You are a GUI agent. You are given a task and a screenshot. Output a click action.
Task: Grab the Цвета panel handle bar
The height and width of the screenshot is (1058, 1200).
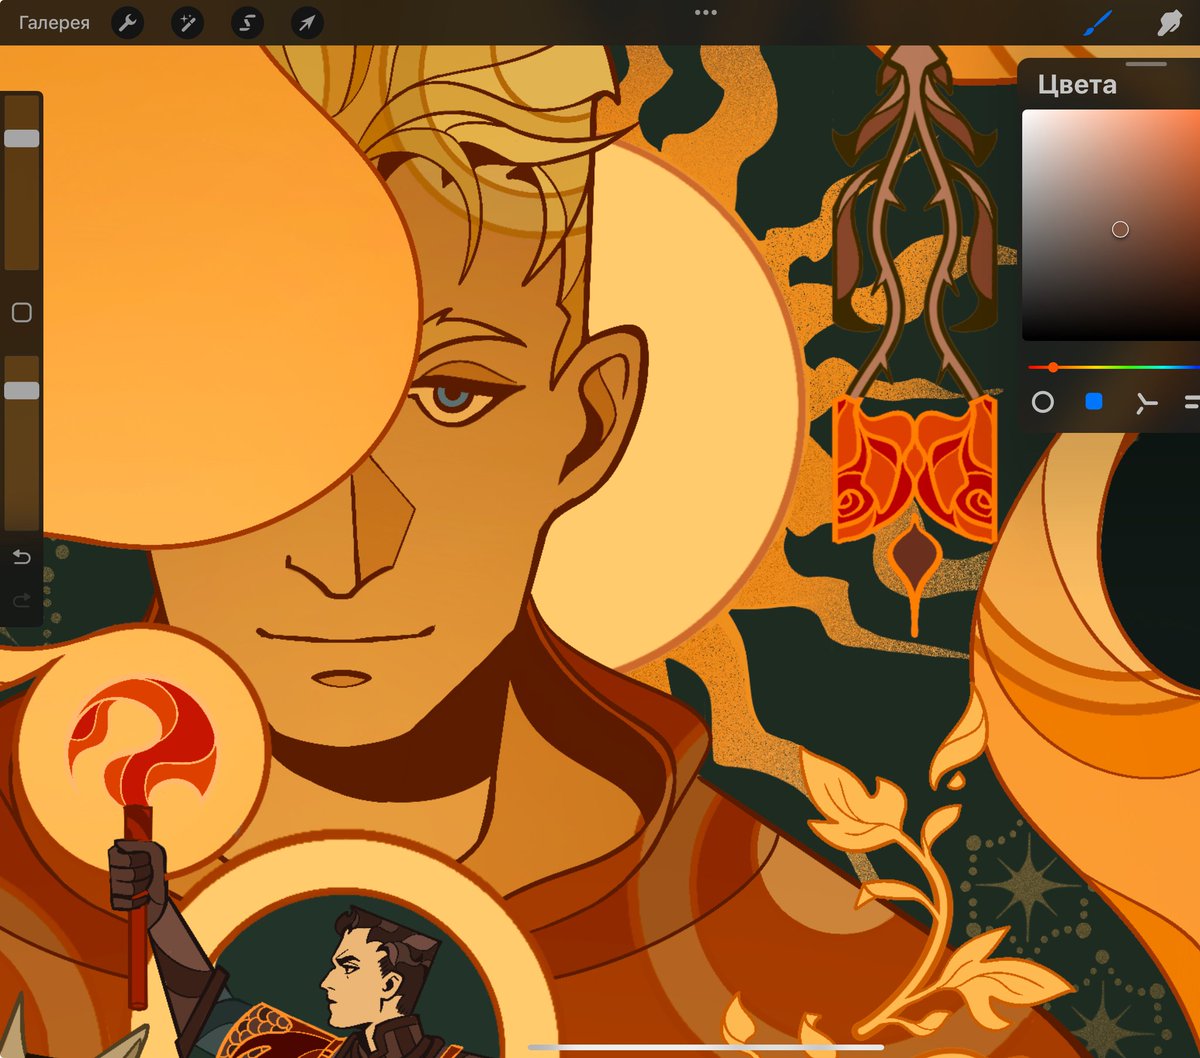coord(1146,64)
